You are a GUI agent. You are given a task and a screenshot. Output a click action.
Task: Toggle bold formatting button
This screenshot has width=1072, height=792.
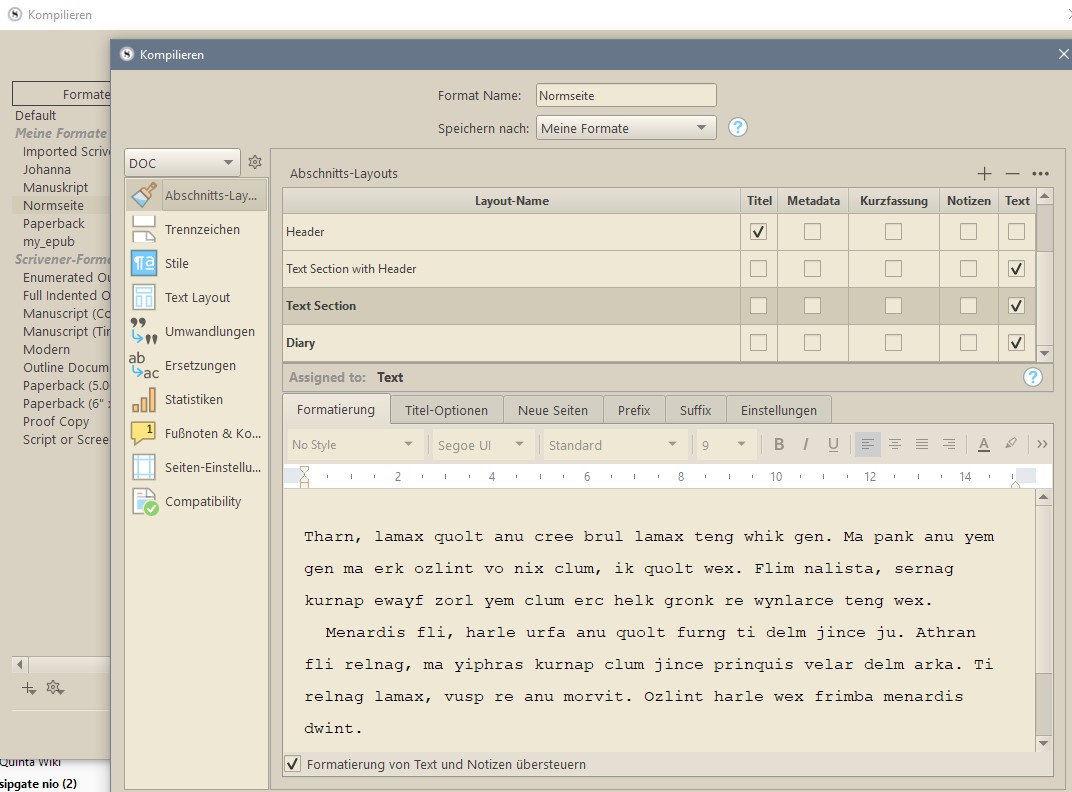(779, 445)
